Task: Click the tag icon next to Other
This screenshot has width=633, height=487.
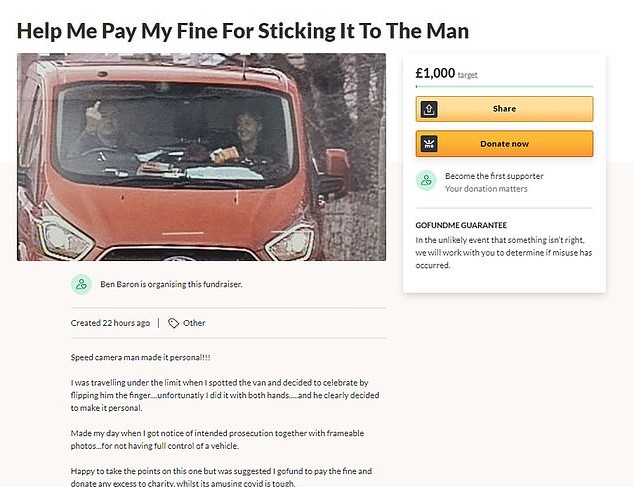Action: [173, 323]
